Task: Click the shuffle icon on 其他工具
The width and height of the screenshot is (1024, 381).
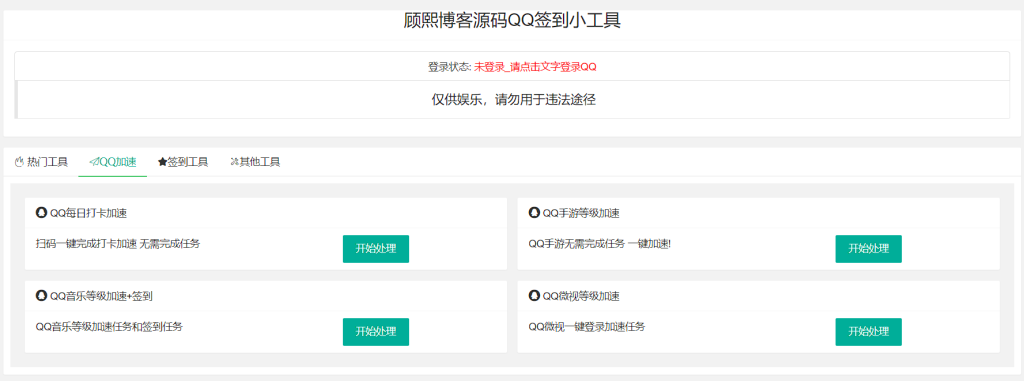Action: [234, 162]
